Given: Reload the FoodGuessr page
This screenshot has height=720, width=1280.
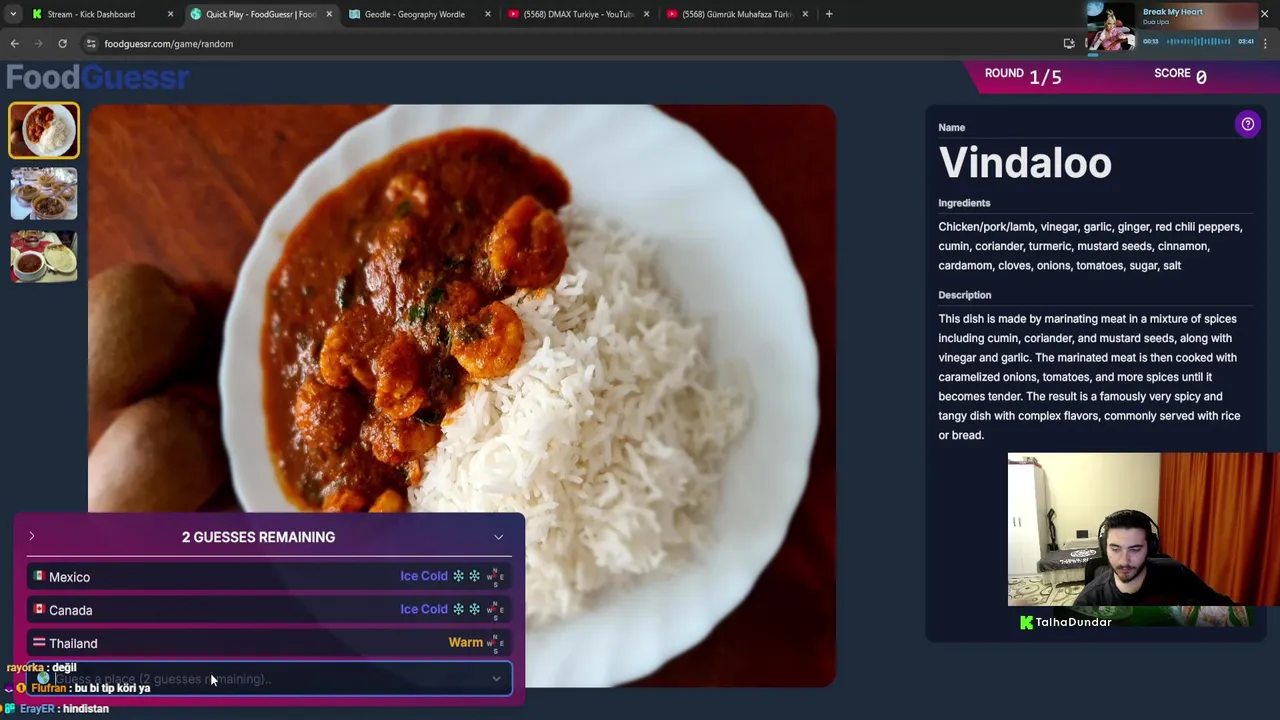Looking at the screenshot, I should 62,44.
